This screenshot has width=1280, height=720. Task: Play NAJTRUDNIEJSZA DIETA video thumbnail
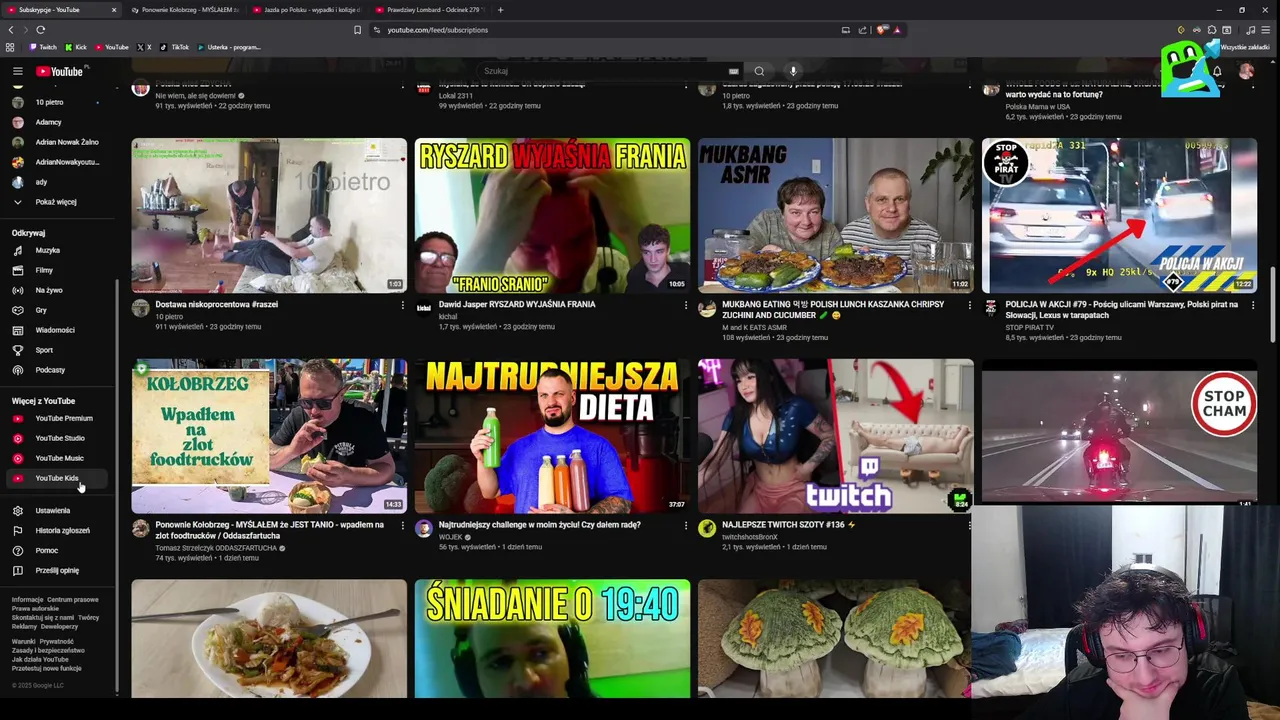click(x=552, y=436)
